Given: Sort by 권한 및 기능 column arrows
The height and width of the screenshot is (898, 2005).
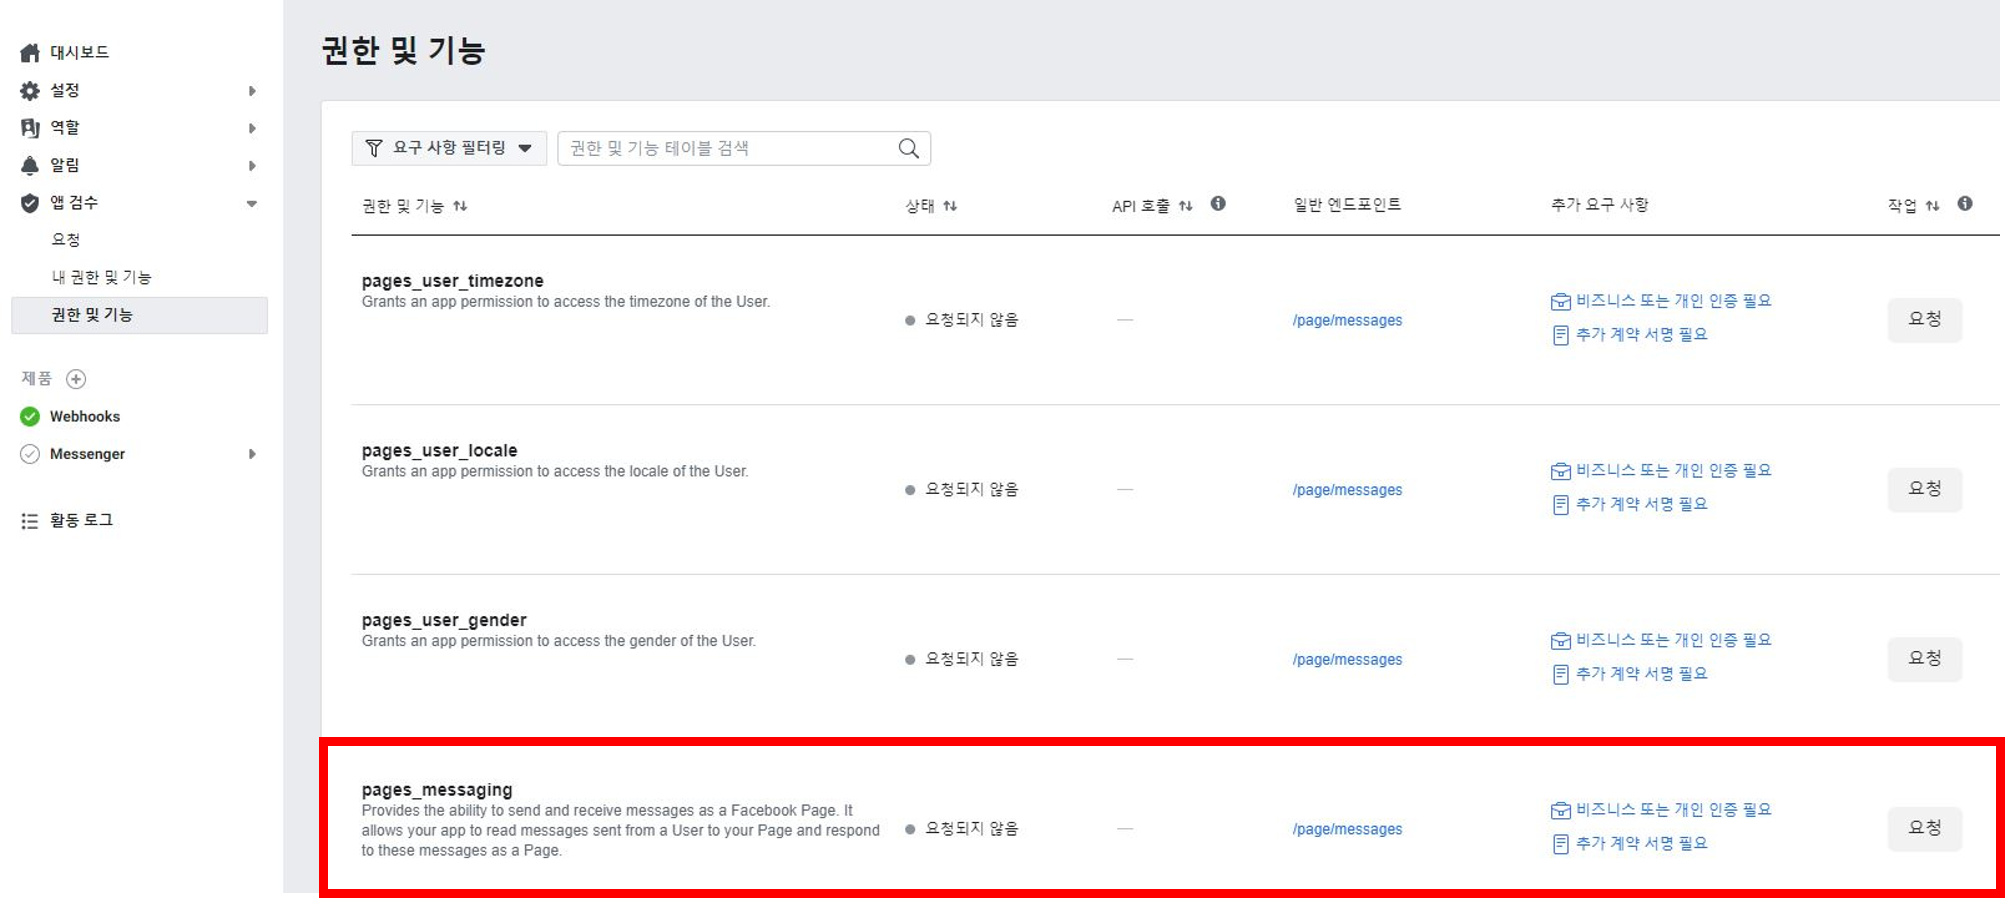Looking at the screenshot, I should (x=460, y=206).
